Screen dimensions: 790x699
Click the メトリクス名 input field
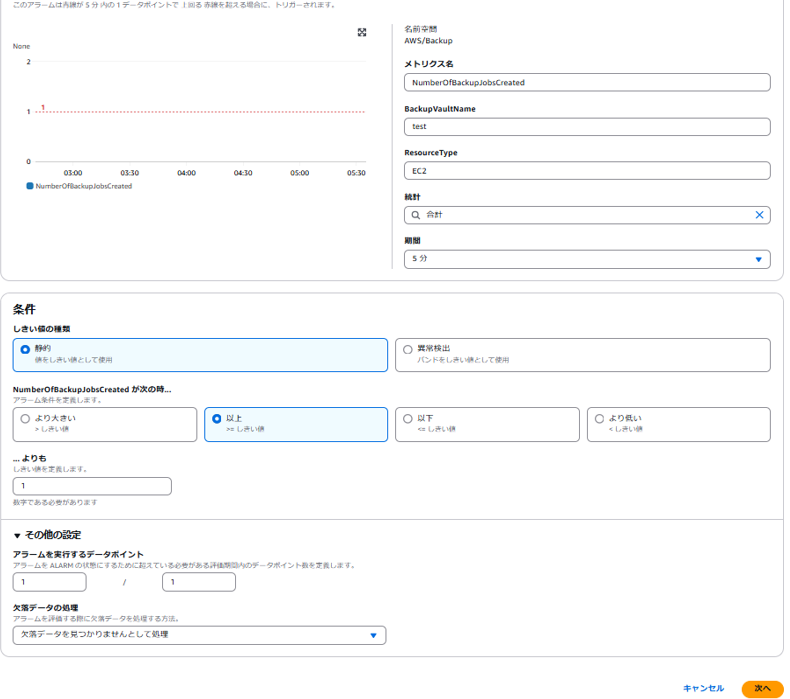click(x=587, y=83)
